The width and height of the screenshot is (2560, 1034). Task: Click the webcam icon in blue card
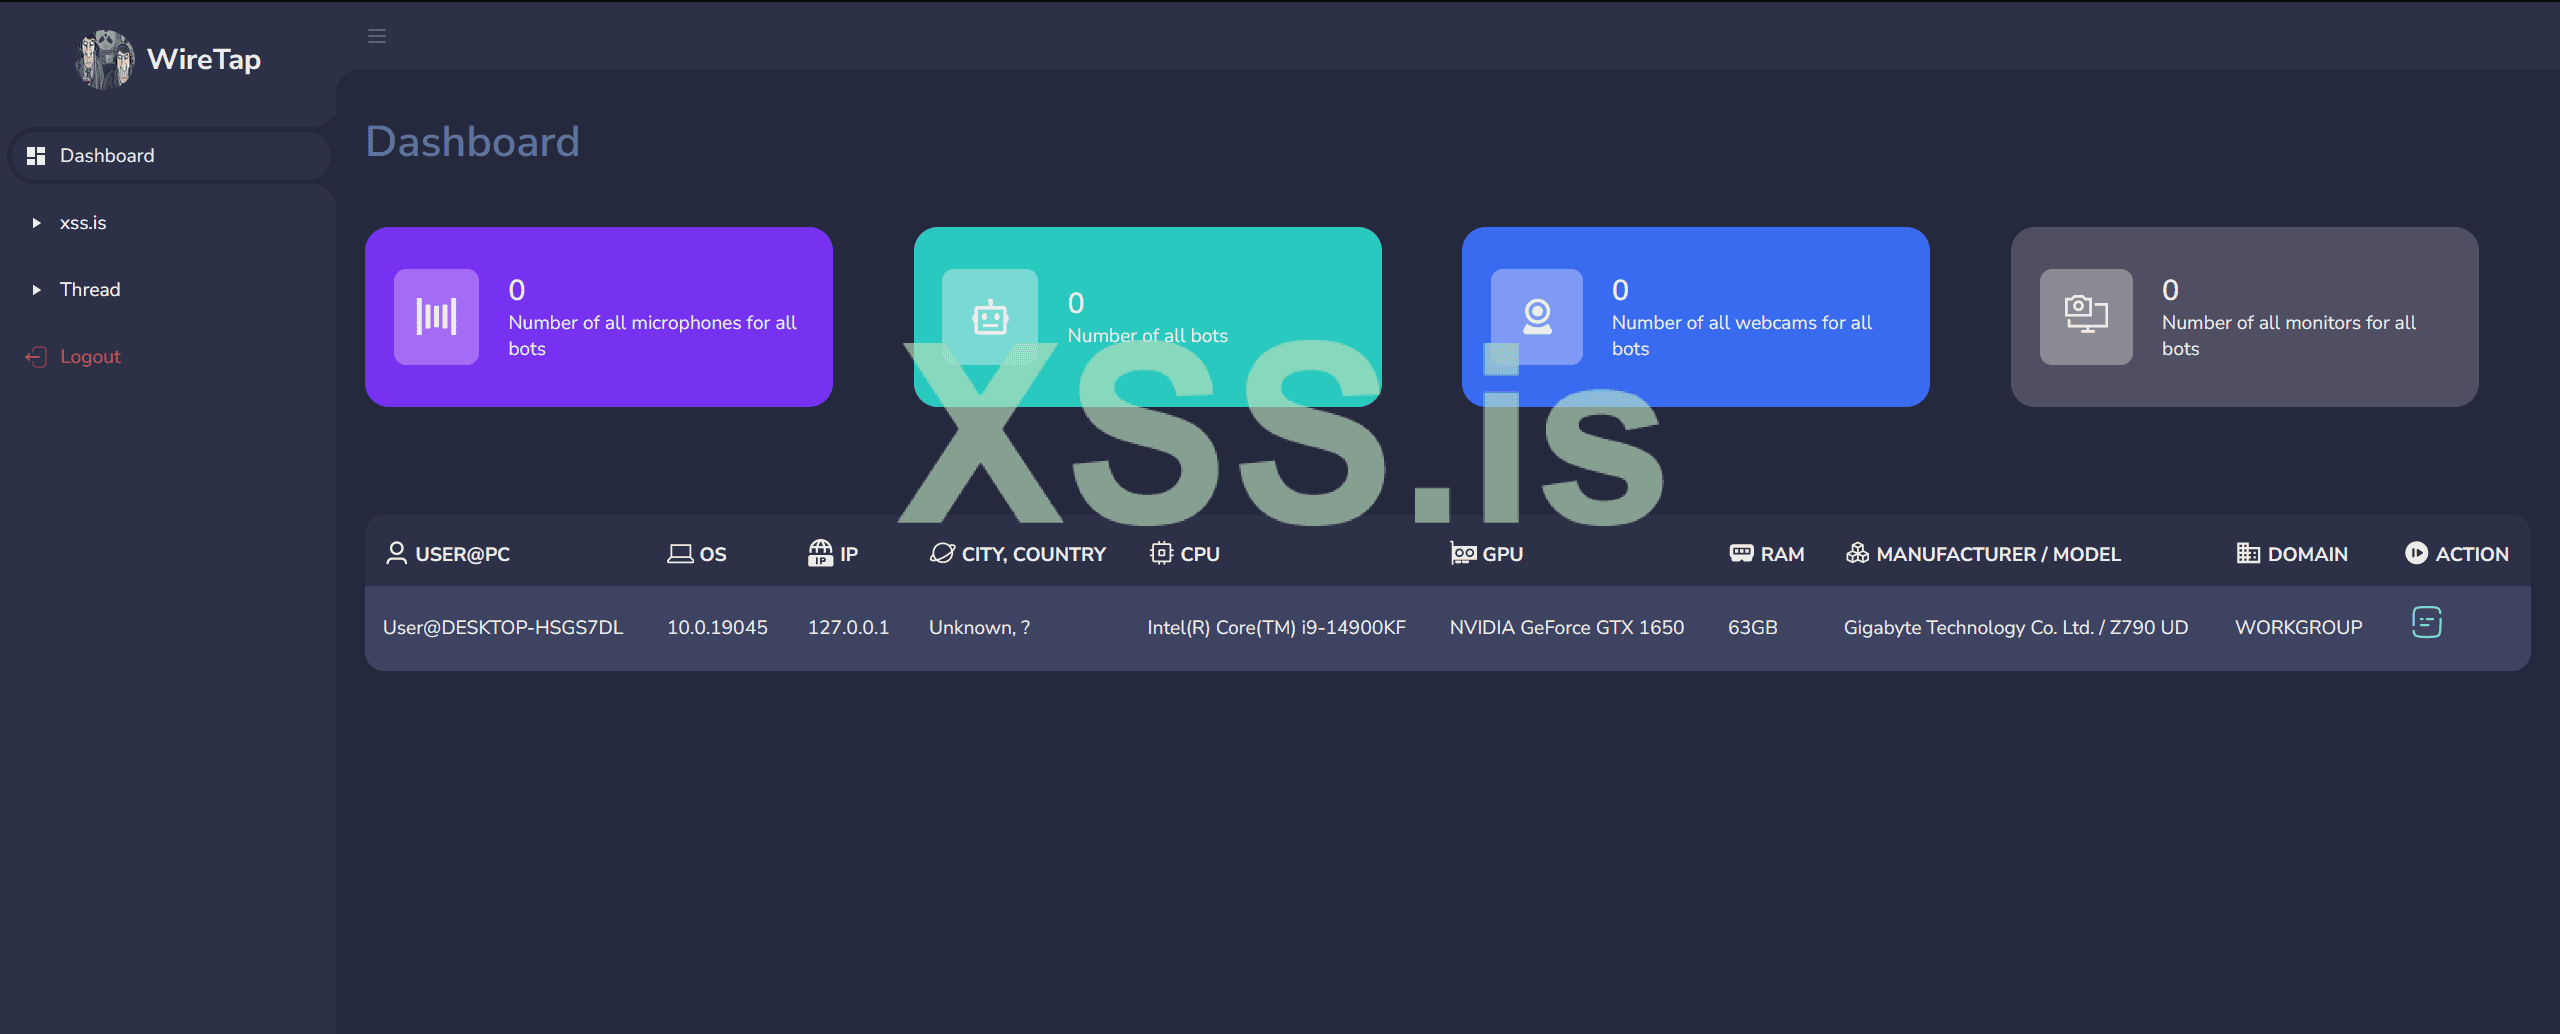pyautogui.click(x=1537, y=317)
